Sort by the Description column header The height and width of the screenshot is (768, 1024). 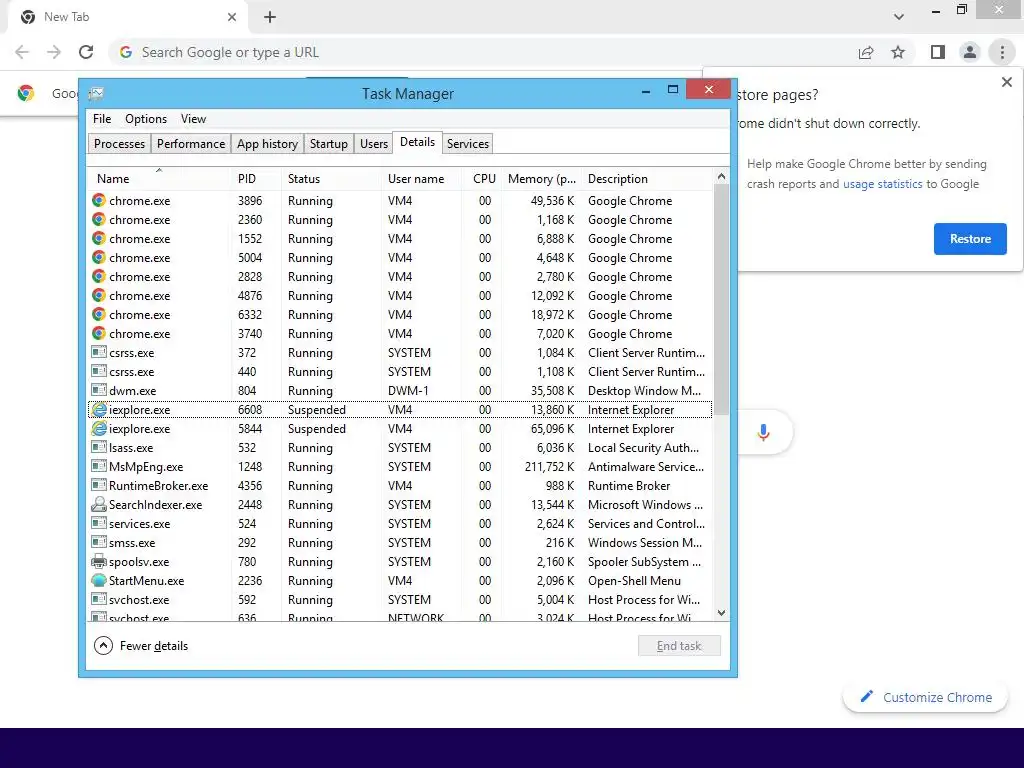point(647,179)
